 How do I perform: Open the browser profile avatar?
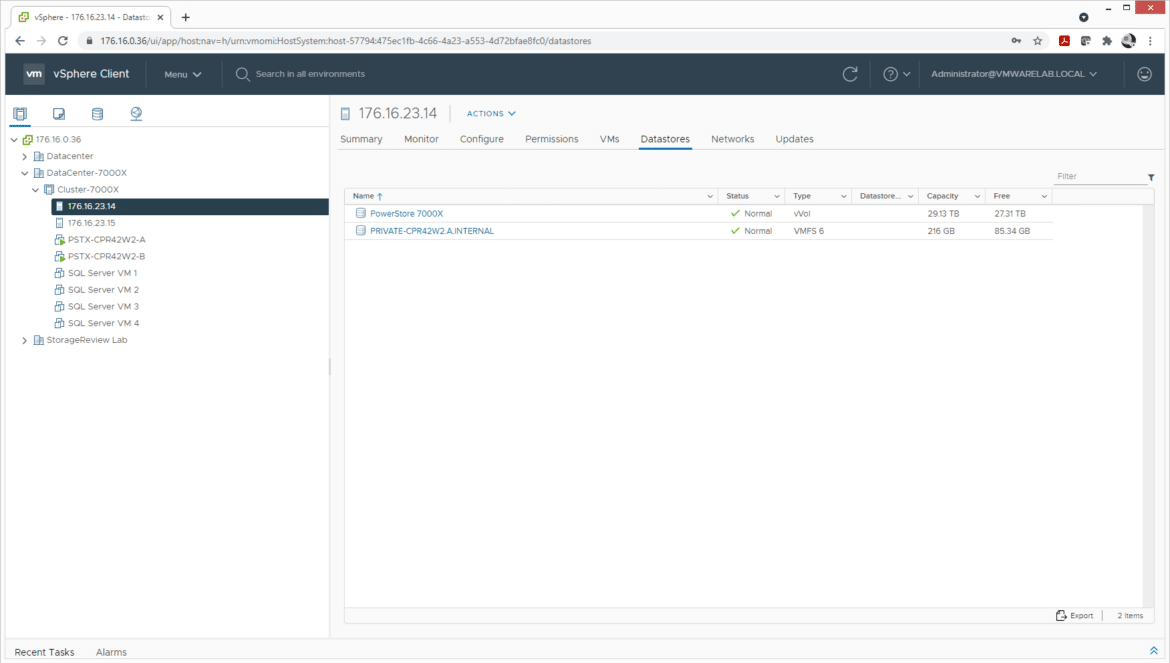(x=1128, y=41)
